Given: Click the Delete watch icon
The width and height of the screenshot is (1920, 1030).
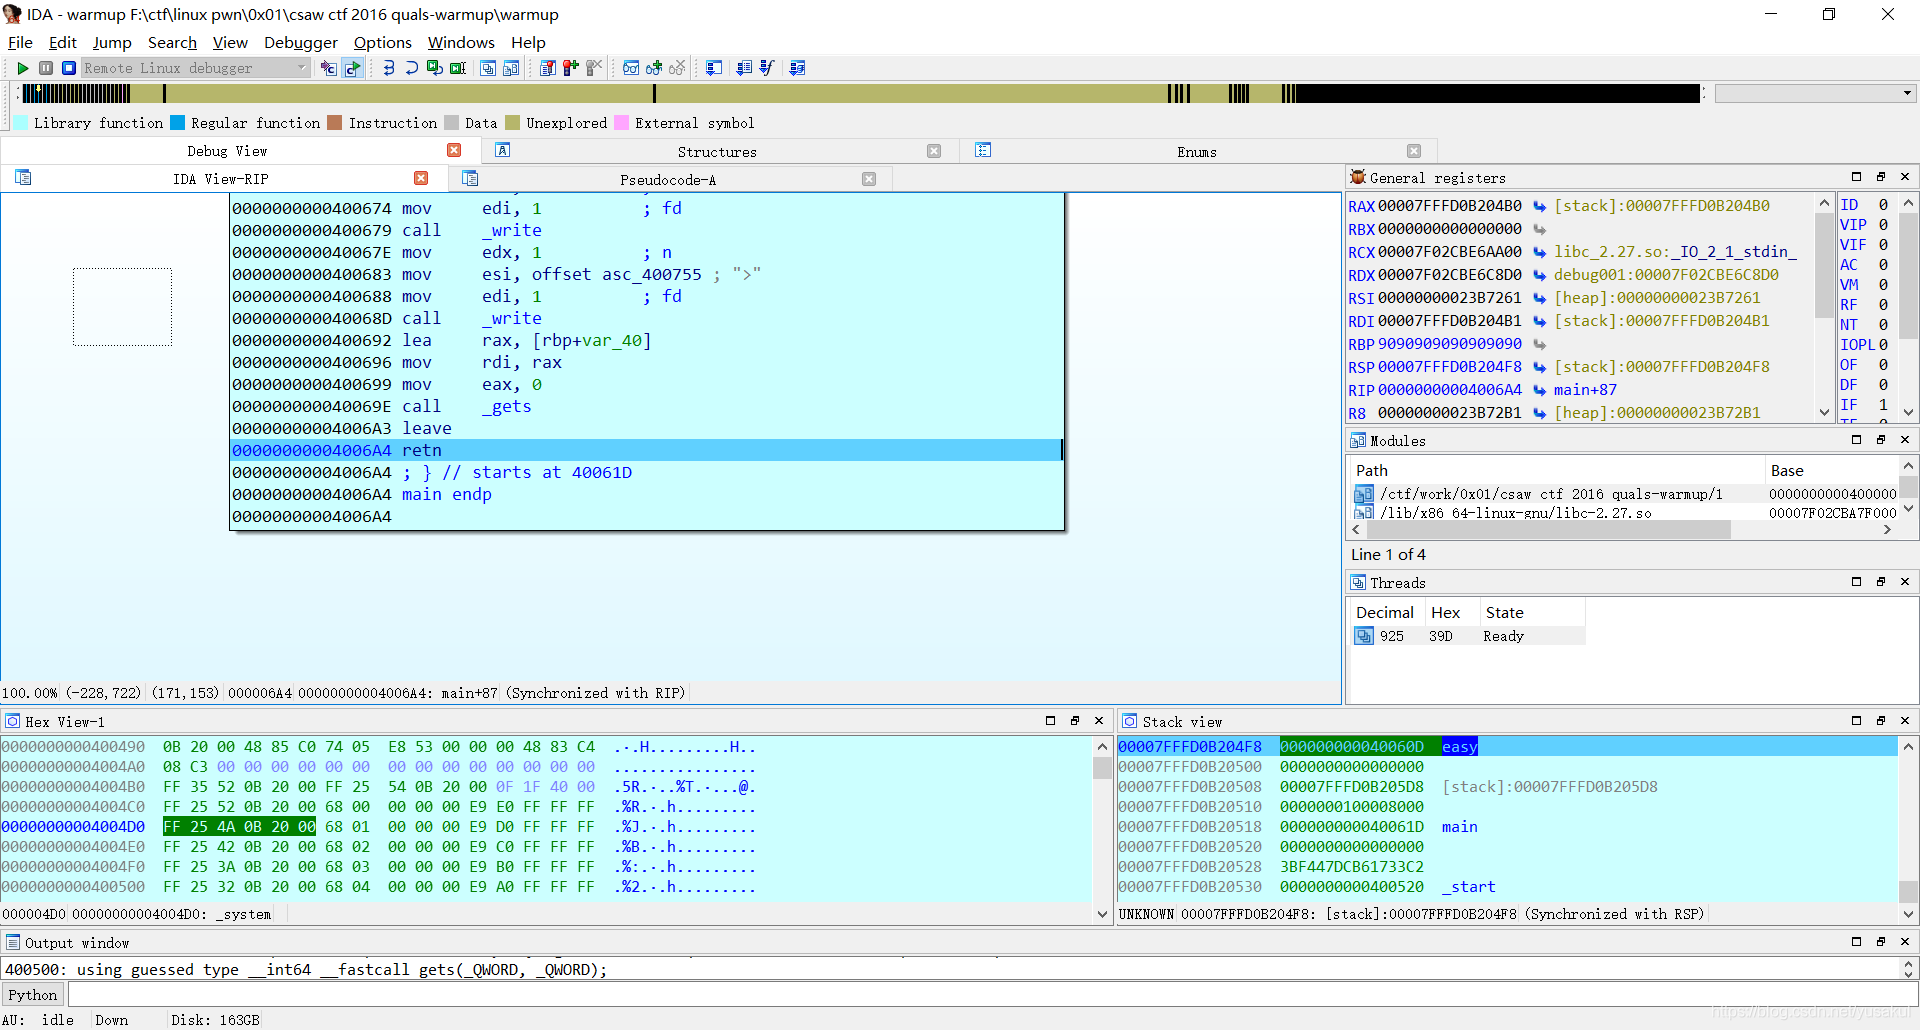Looking at the screenshot, I should (677, 68).
